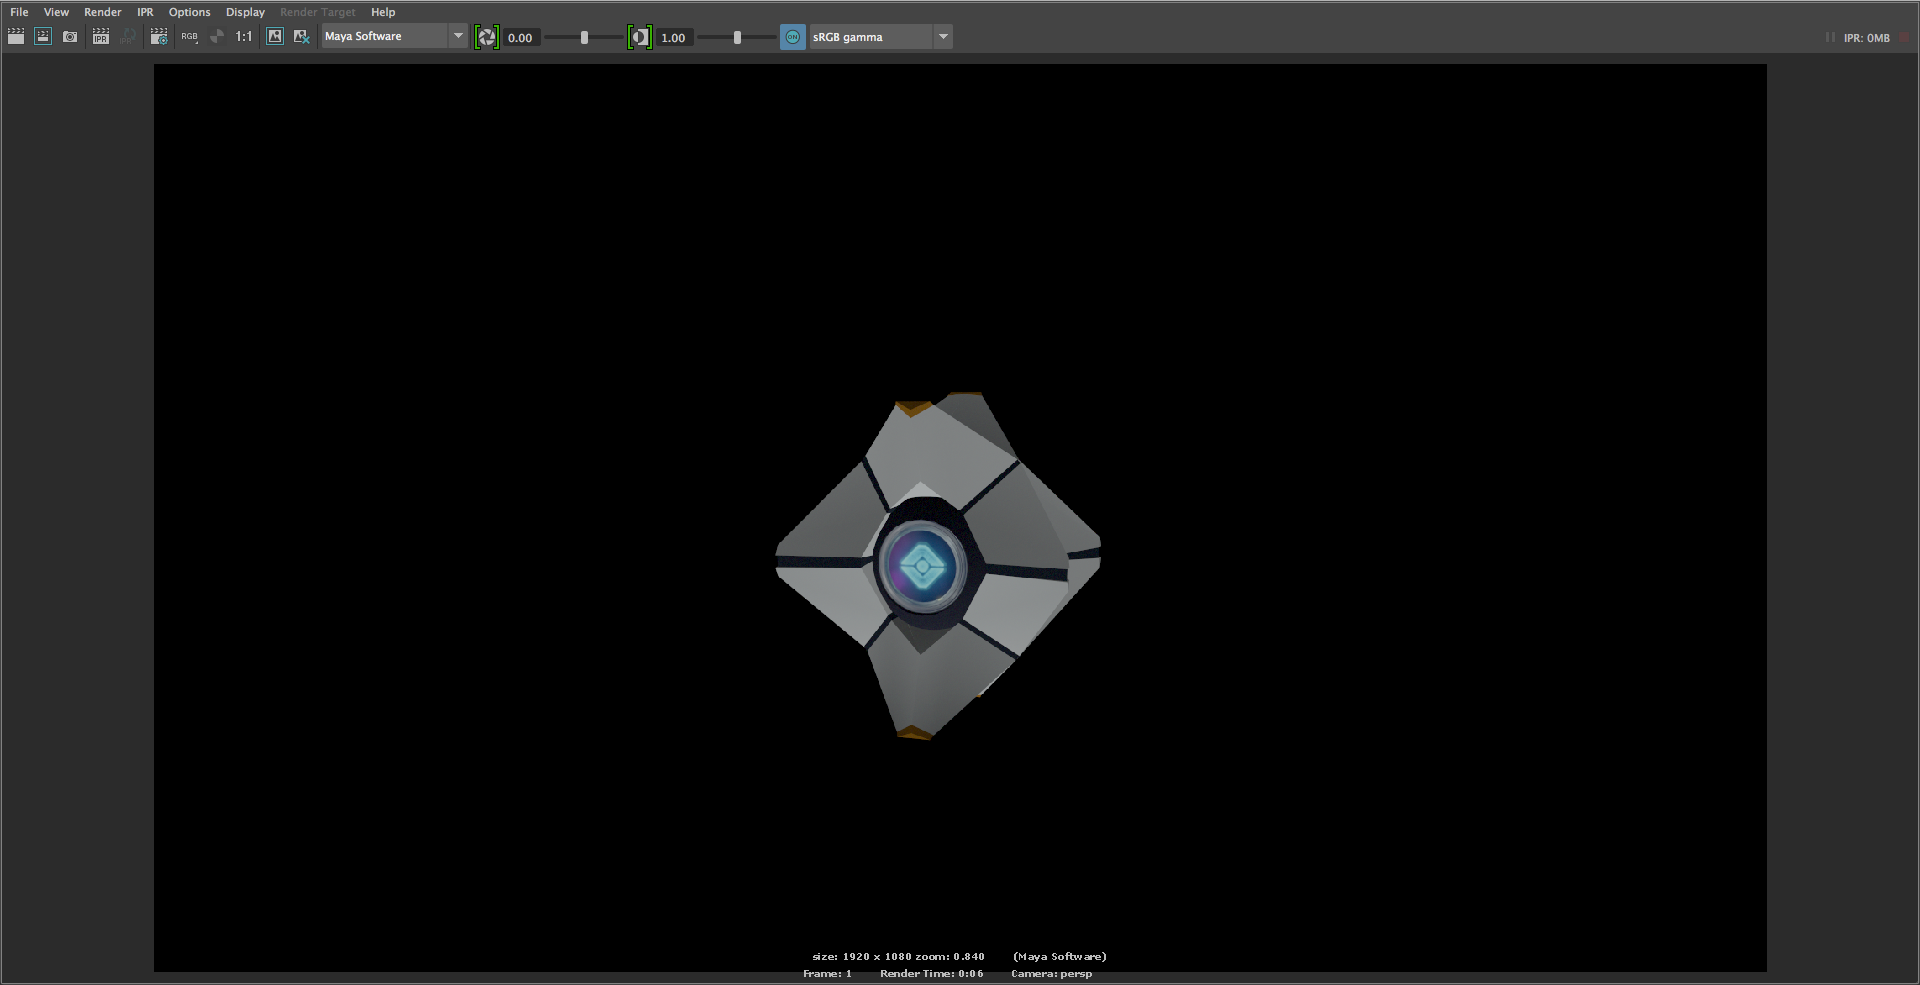
Task: Click the Frame: 1 text
Action: (x=827, y=974)
